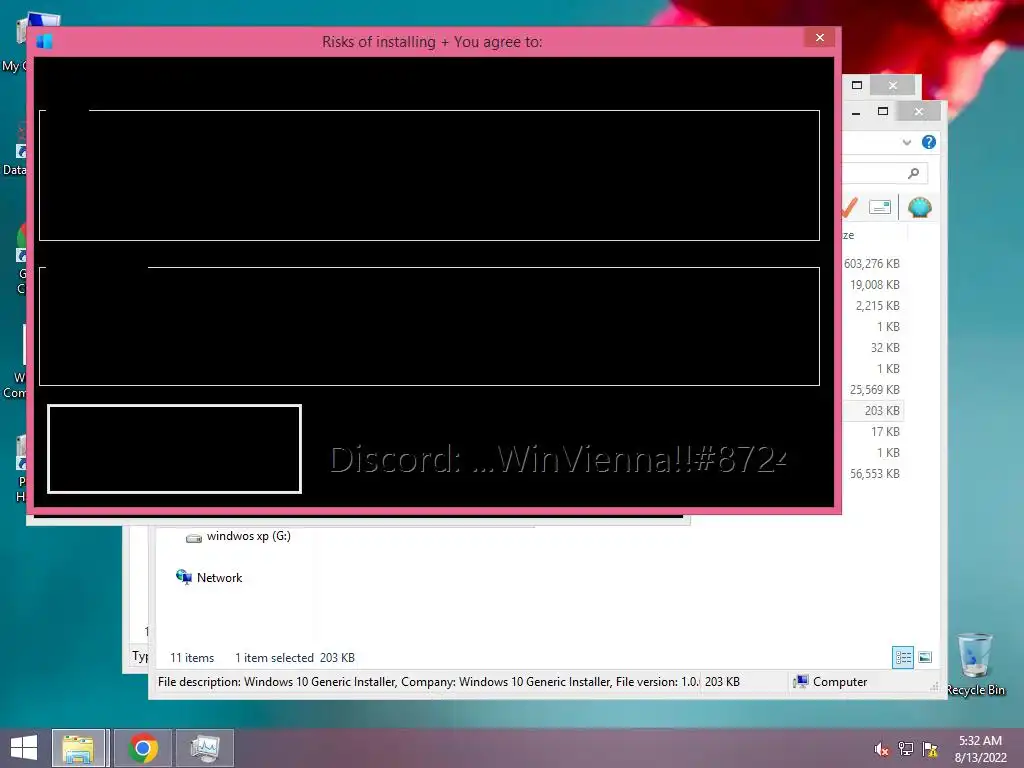Screen dimensions: 1024x768
Task: Click the Windows logo icon in installer title bar
Action: [x=44, y=42]
